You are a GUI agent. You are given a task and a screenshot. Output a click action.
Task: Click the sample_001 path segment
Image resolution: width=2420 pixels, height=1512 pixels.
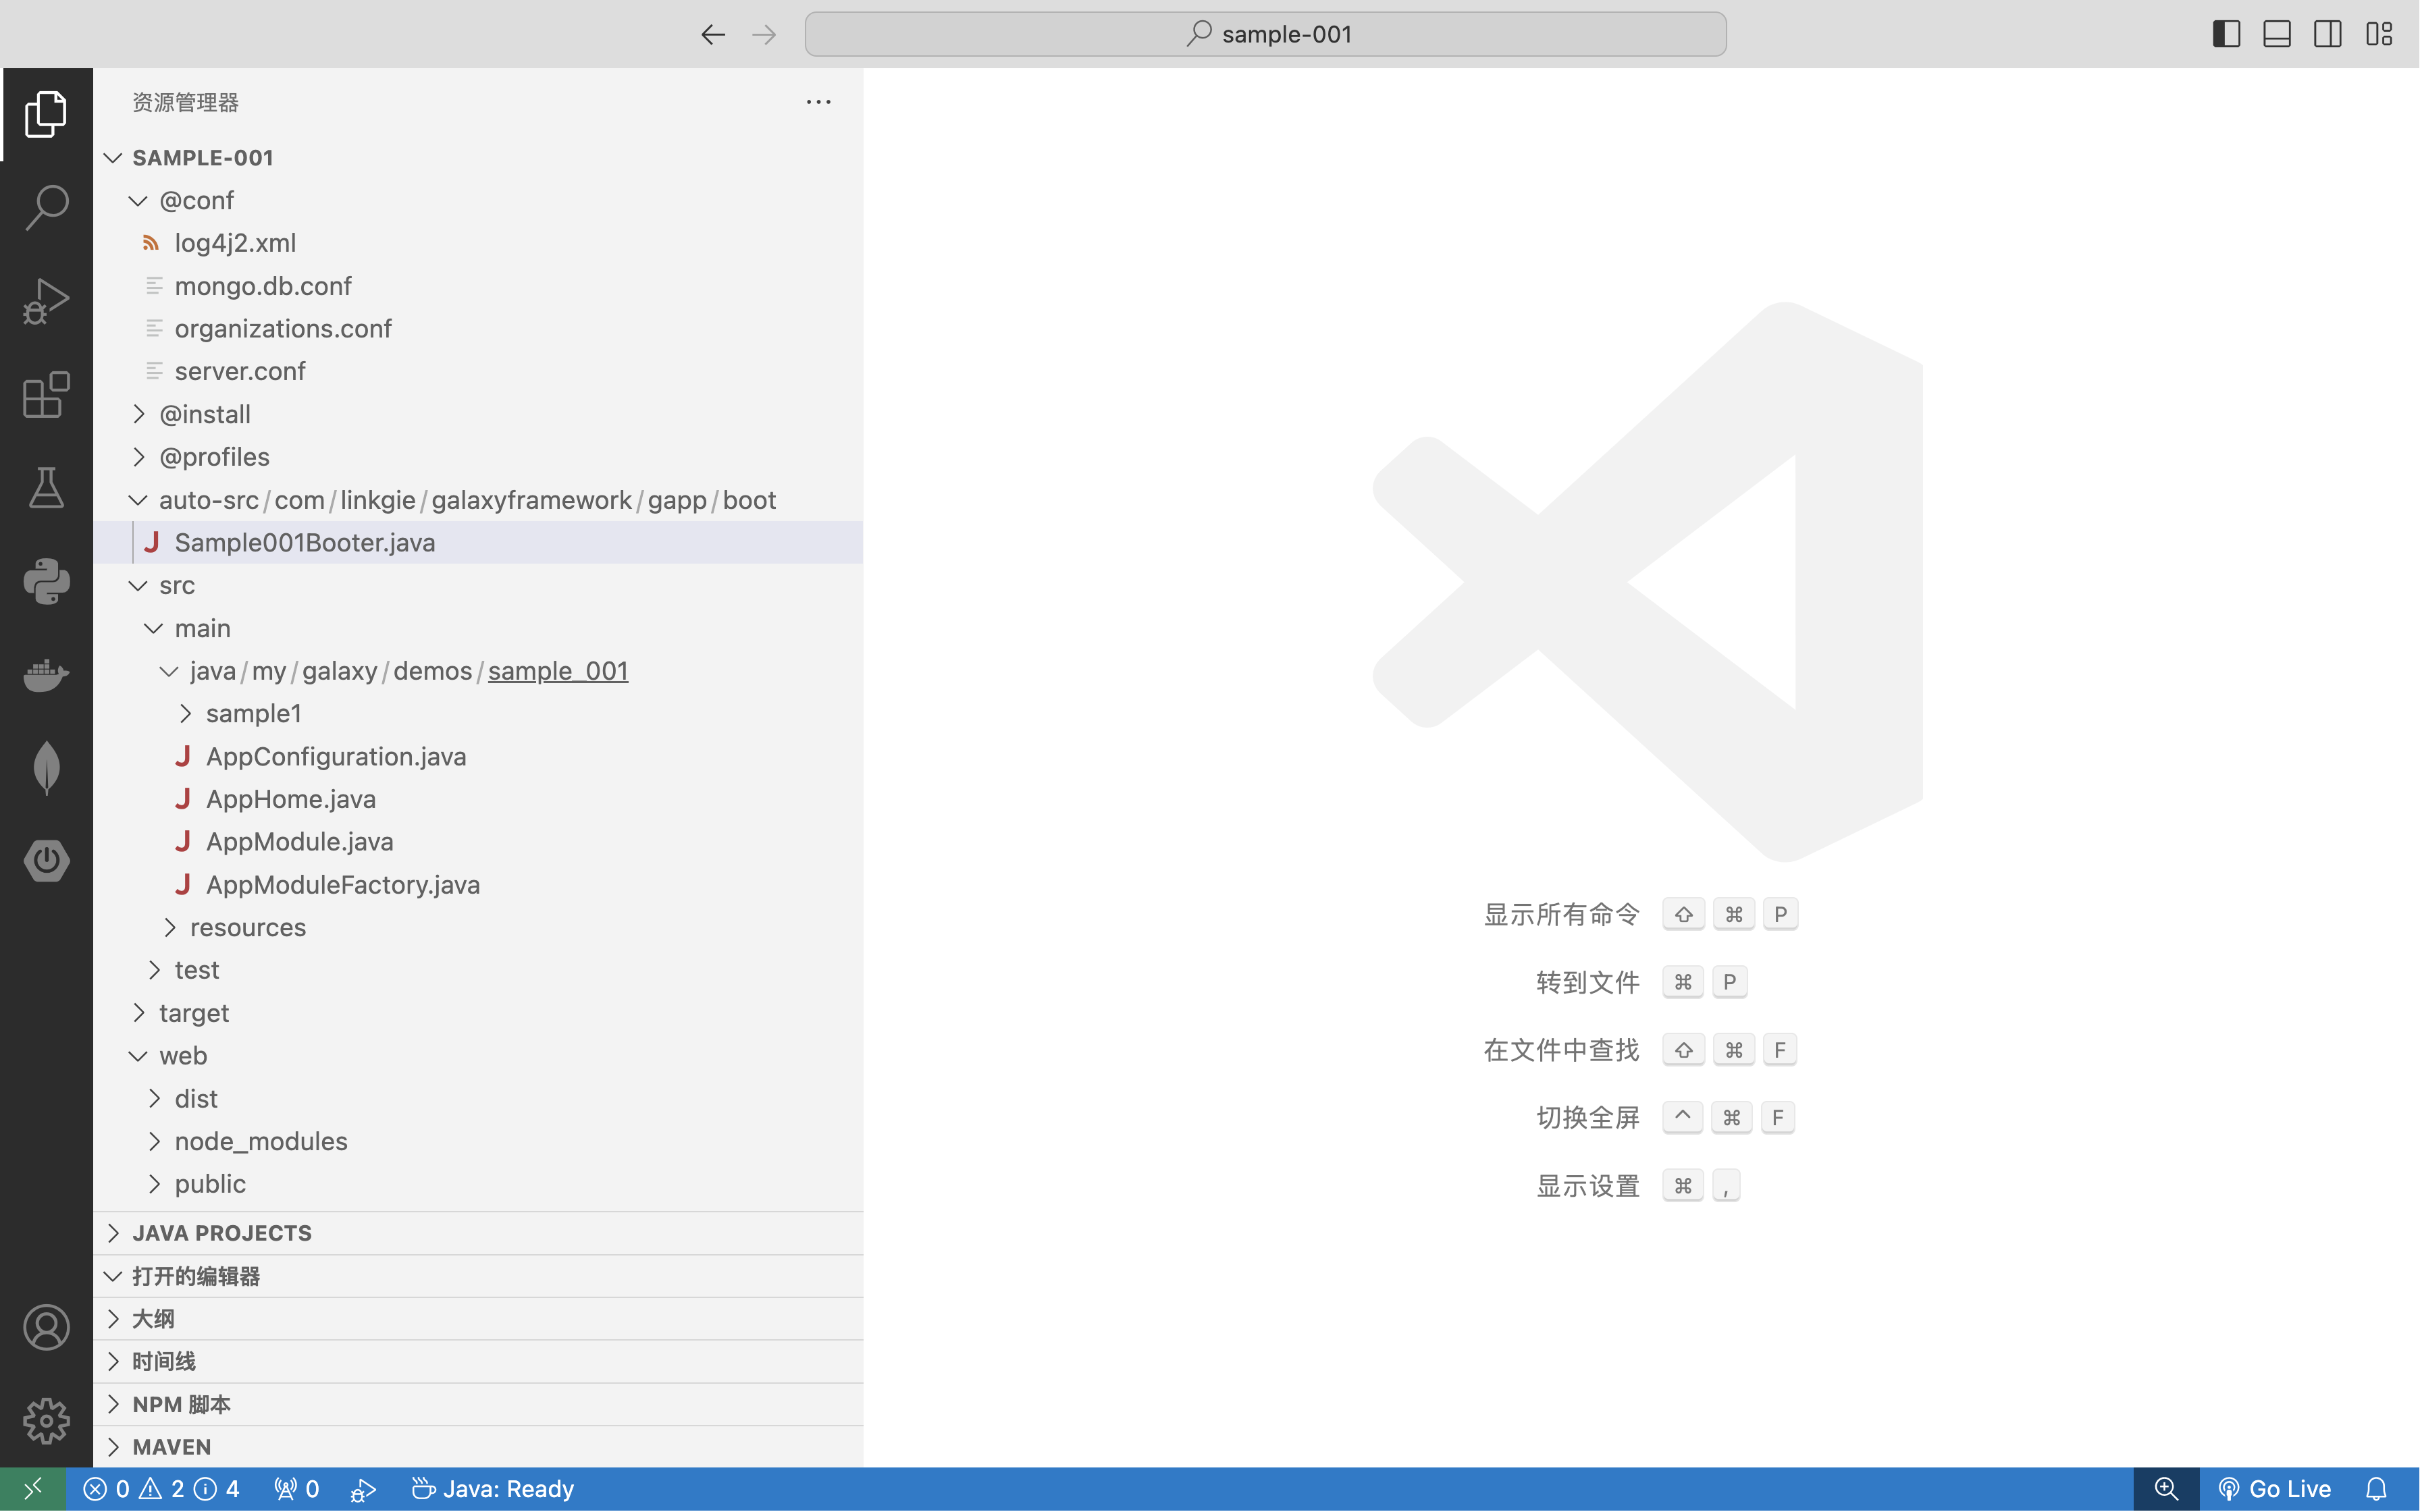click(558, 671)
